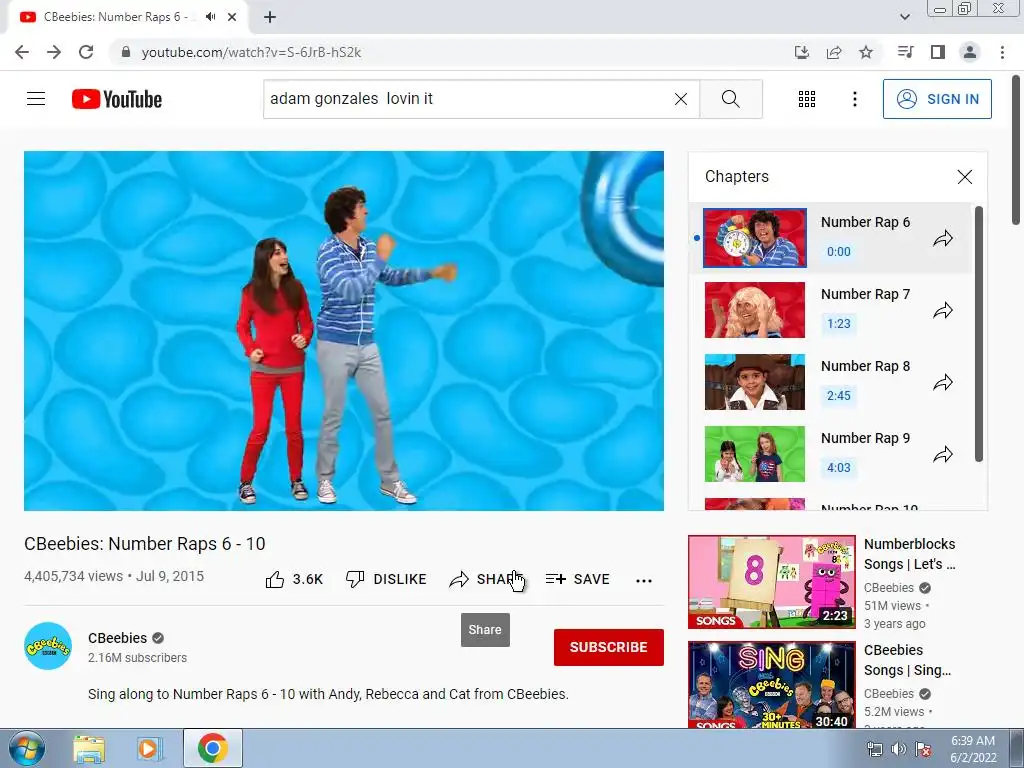
Task: Reload the YouTube page
Action: click(86, 52)
